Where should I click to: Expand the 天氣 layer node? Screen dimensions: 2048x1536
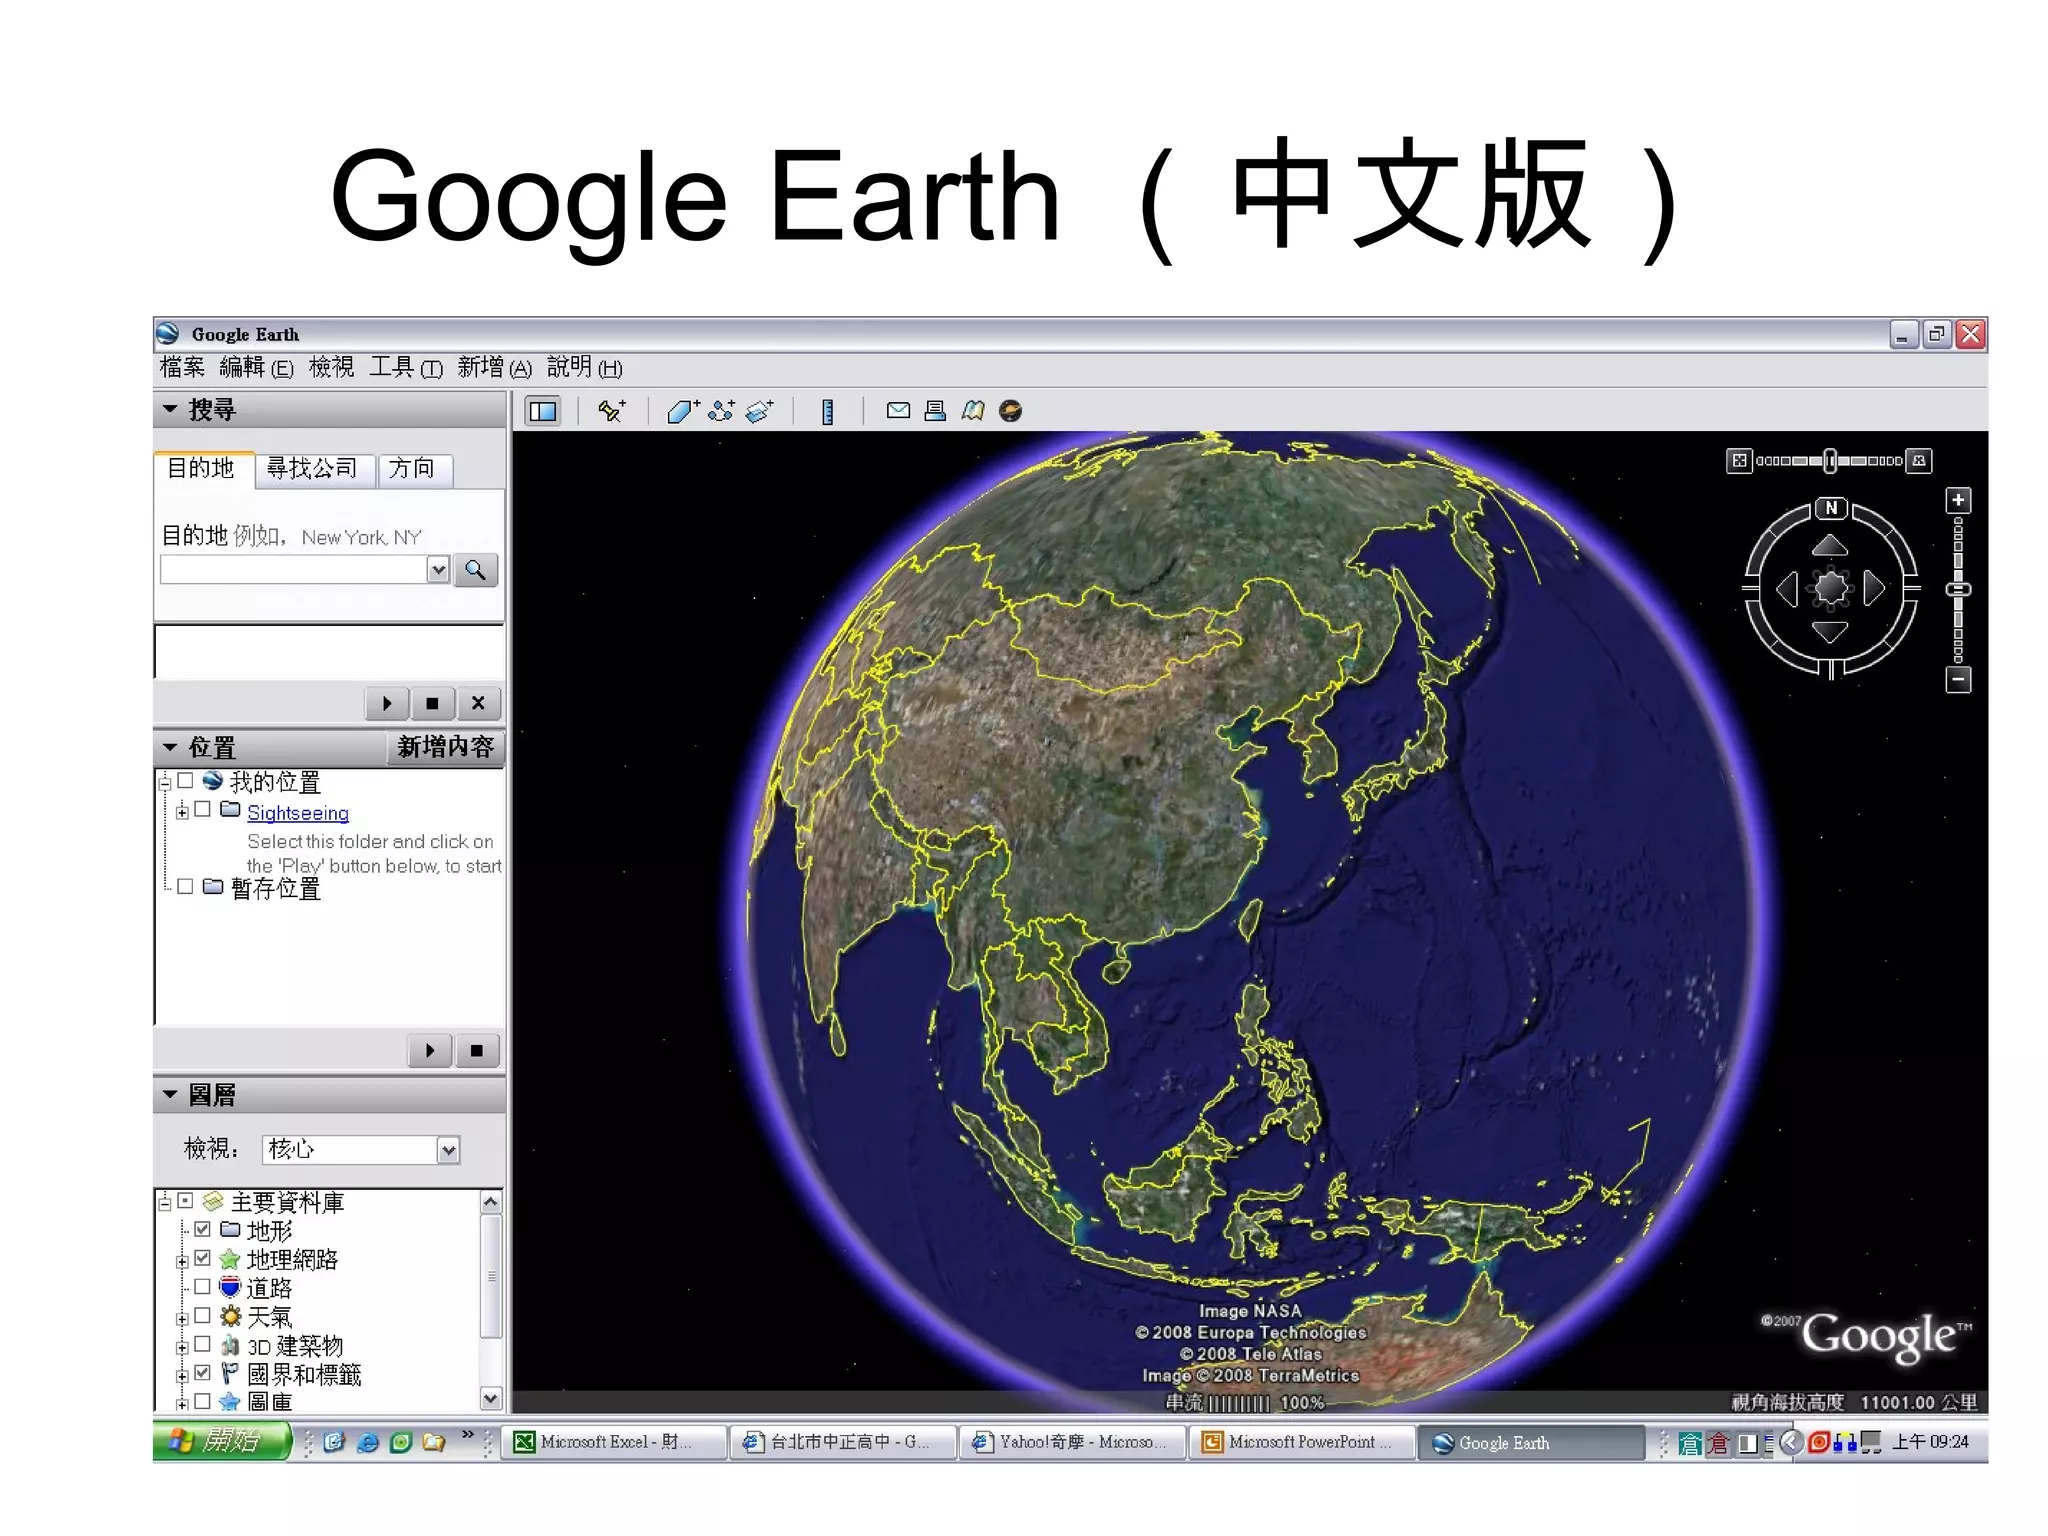click(x=182, y=1318)
